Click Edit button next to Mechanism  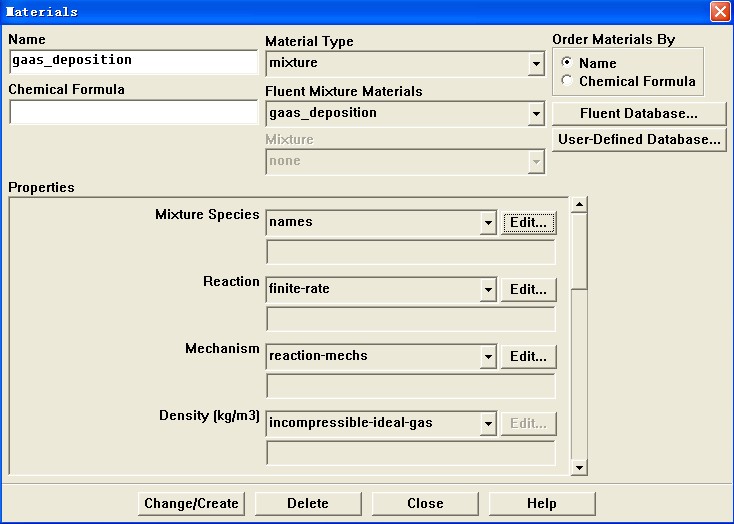tap(528, 357)
